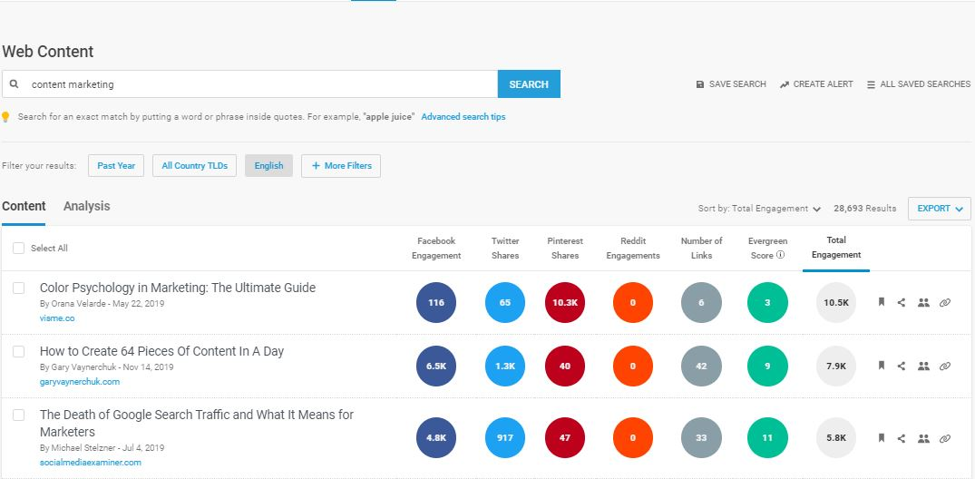
Task: Click into the content marketing search field
Action: 260,85
